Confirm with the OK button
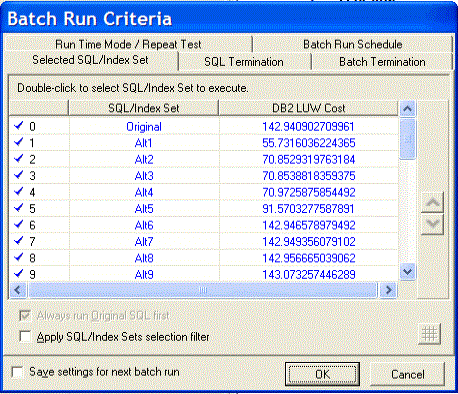Viewport: 458px width, 394px height. tap(322, 374)
